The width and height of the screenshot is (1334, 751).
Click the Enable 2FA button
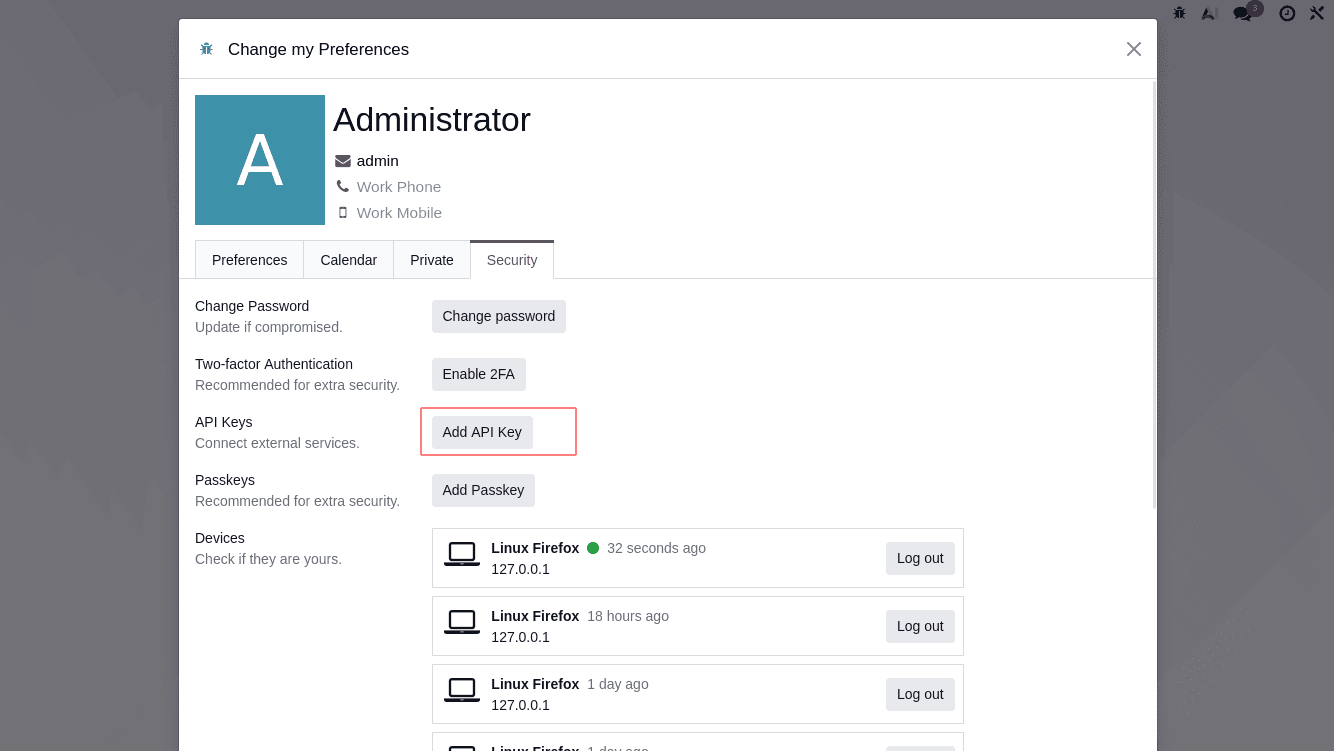point(479,374)
